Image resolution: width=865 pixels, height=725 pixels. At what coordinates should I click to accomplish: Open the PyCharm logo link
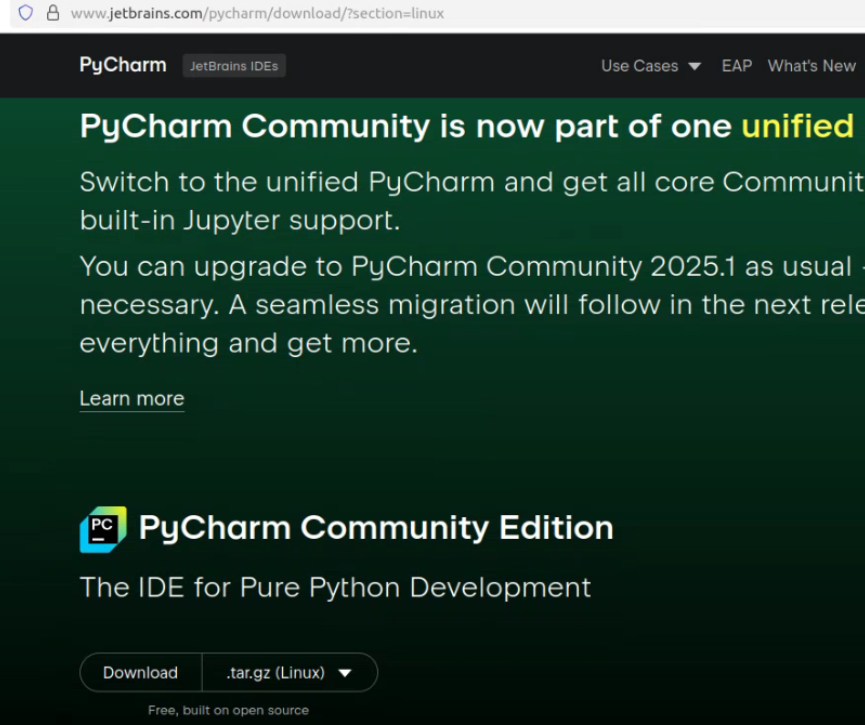pos(123,65)
